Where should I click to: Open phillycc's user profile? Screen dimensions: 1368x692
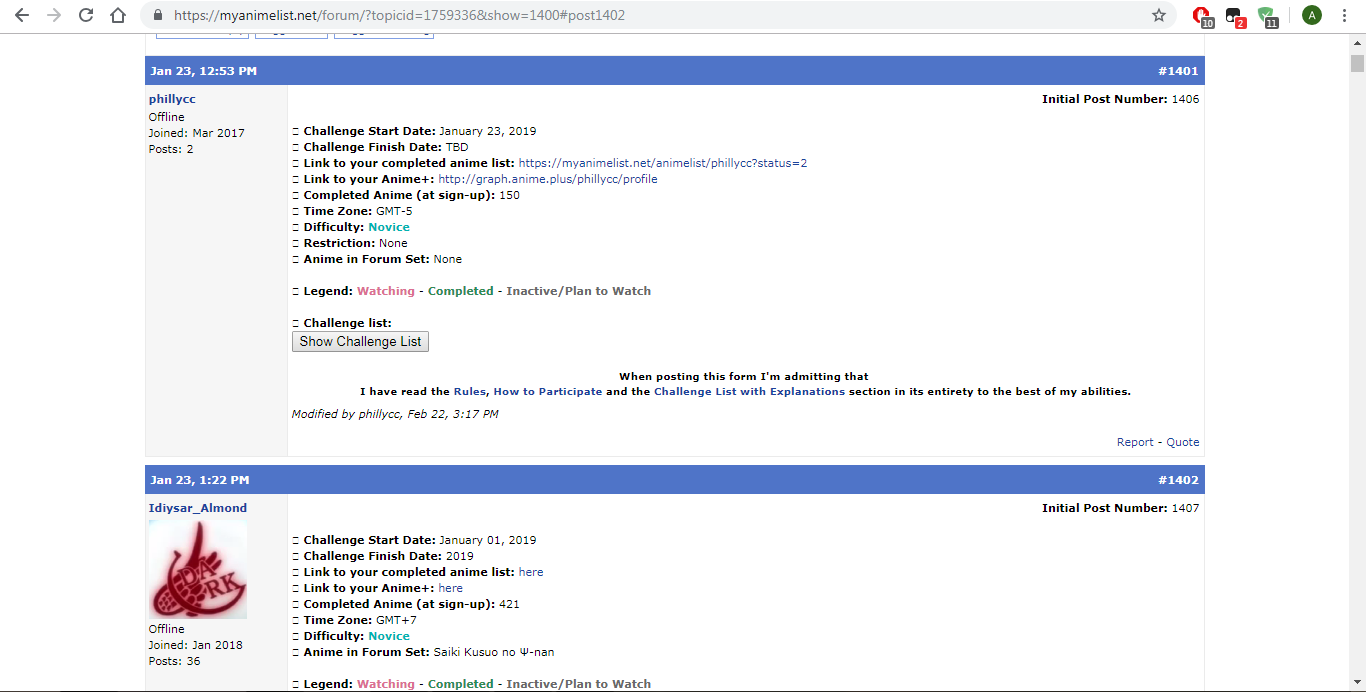coord(172,99)
